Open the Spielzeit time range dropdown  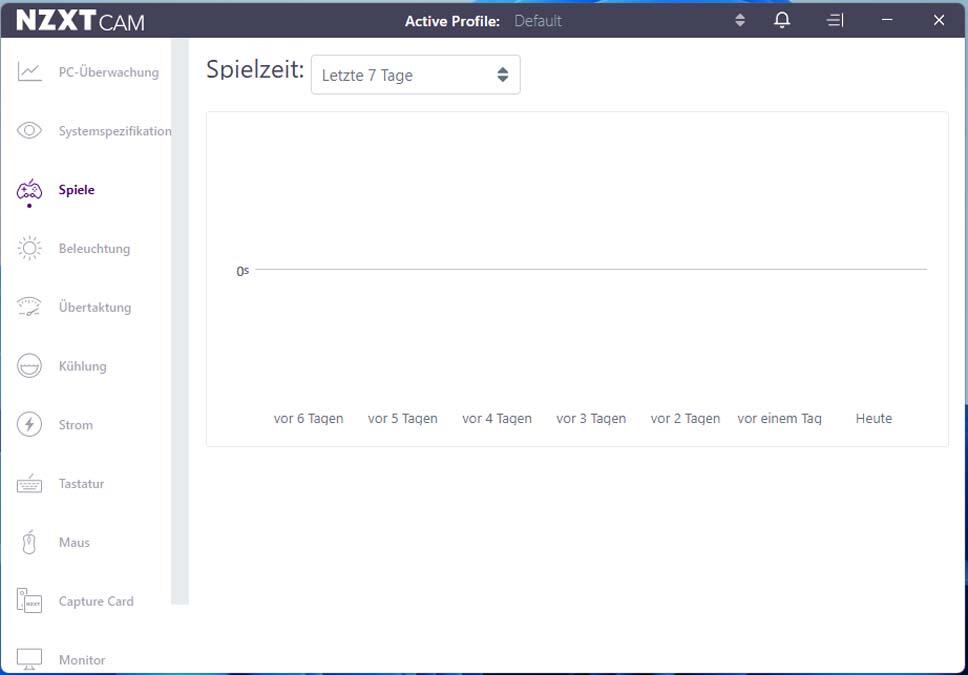click(415, 75)
